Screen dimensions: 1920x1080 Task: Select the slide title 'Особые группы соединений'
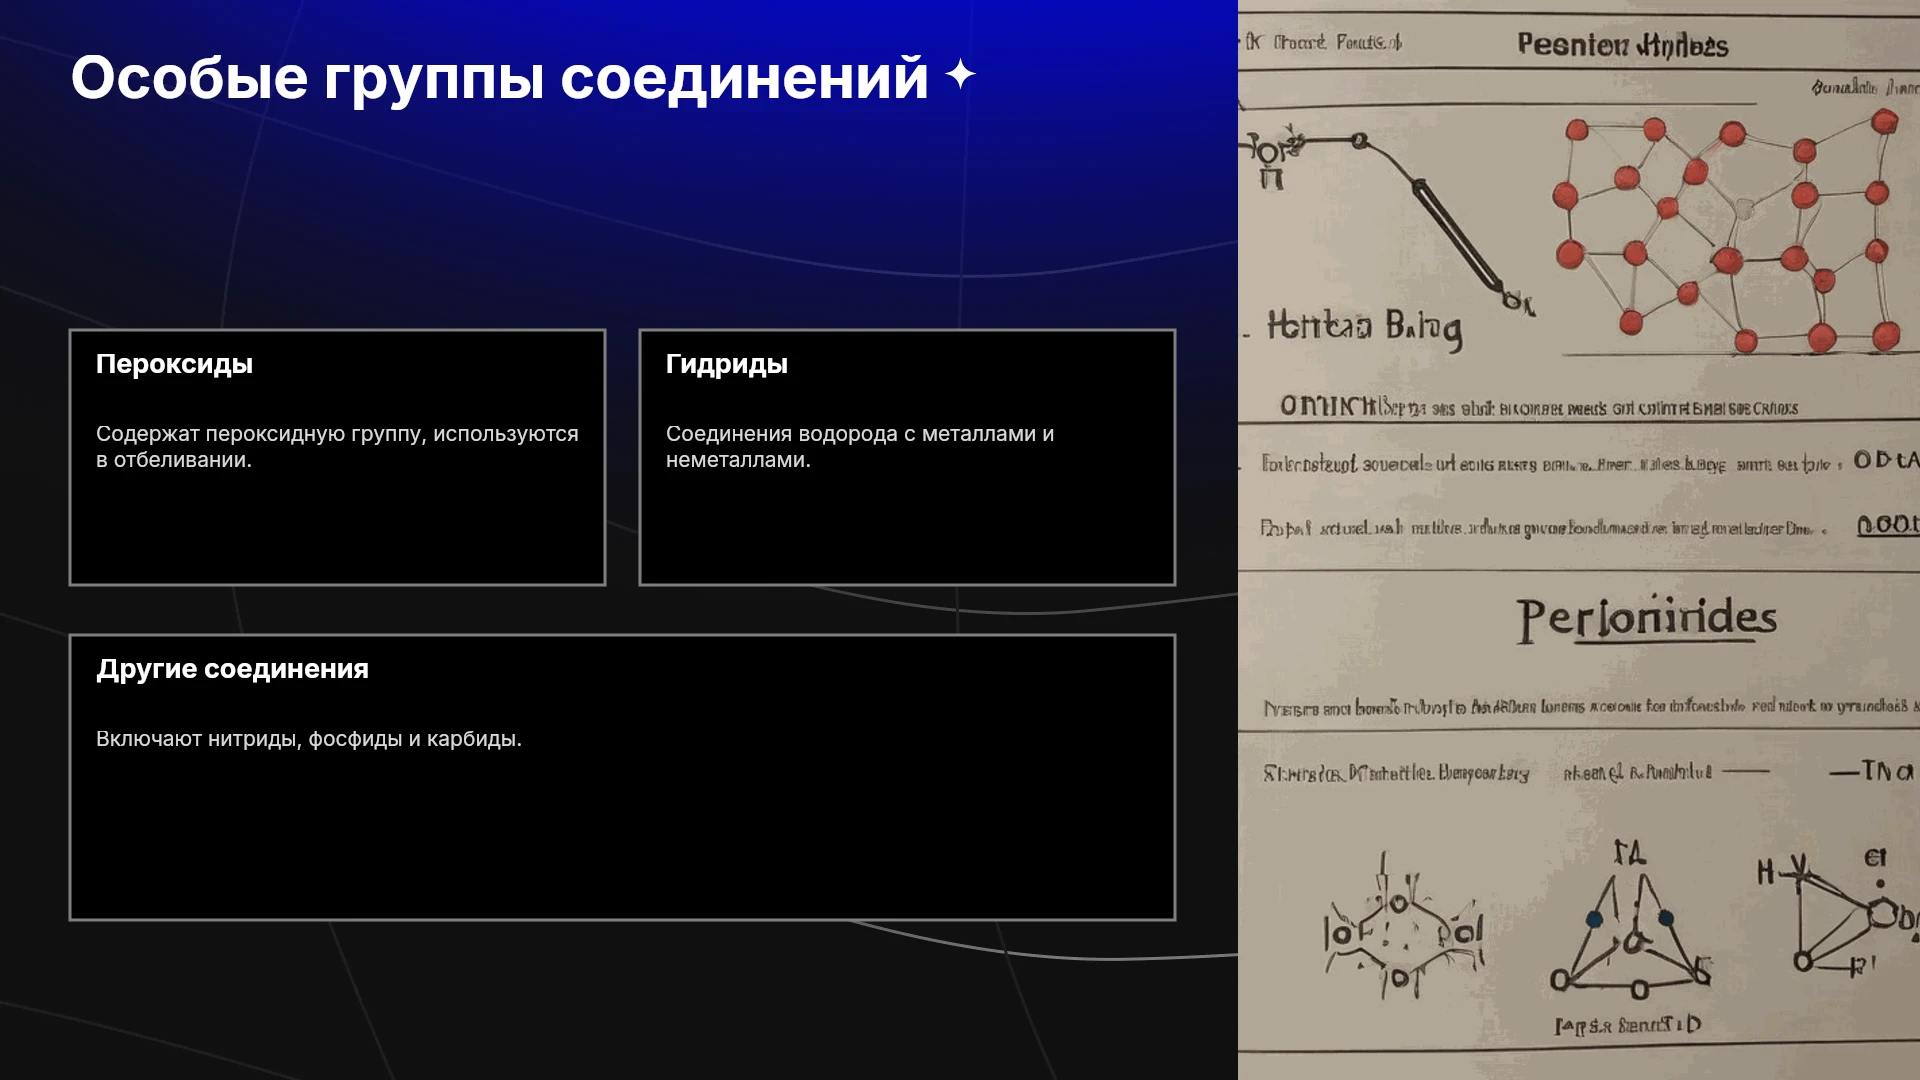coord(500,78)
